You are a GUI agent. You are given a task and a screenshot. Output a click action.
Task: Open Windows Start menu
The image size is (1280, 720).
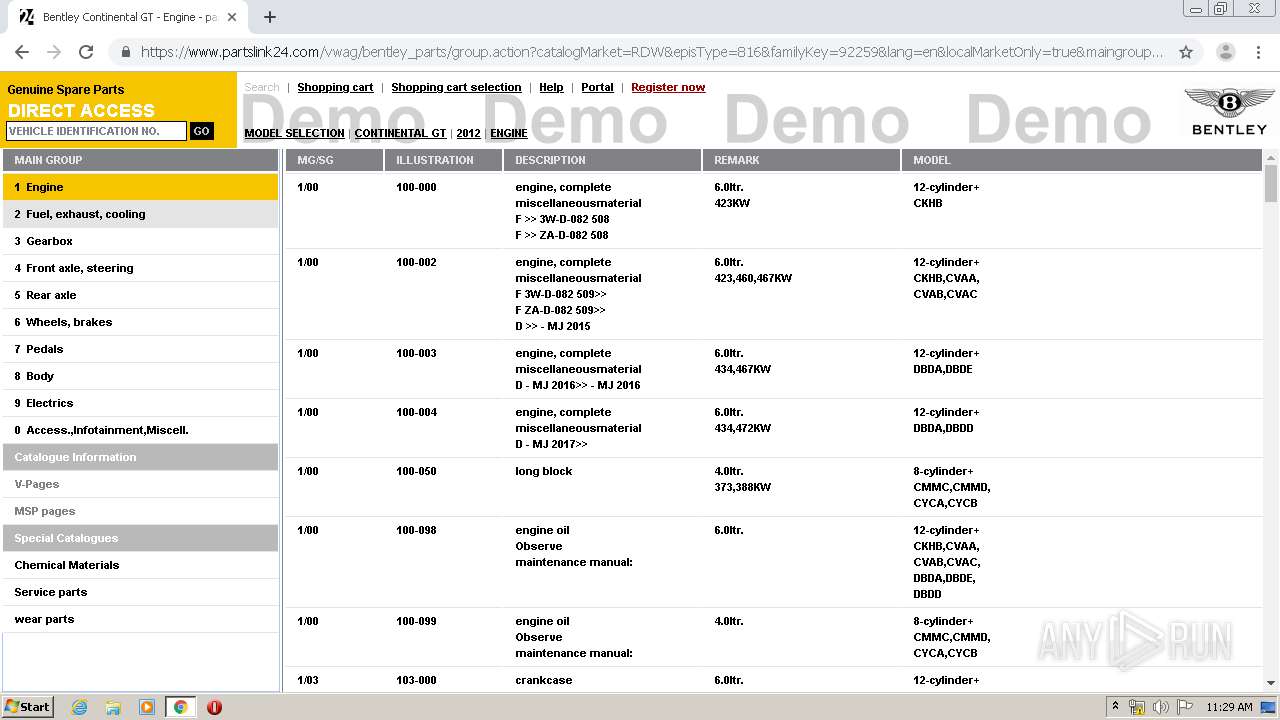pos(28,706)
